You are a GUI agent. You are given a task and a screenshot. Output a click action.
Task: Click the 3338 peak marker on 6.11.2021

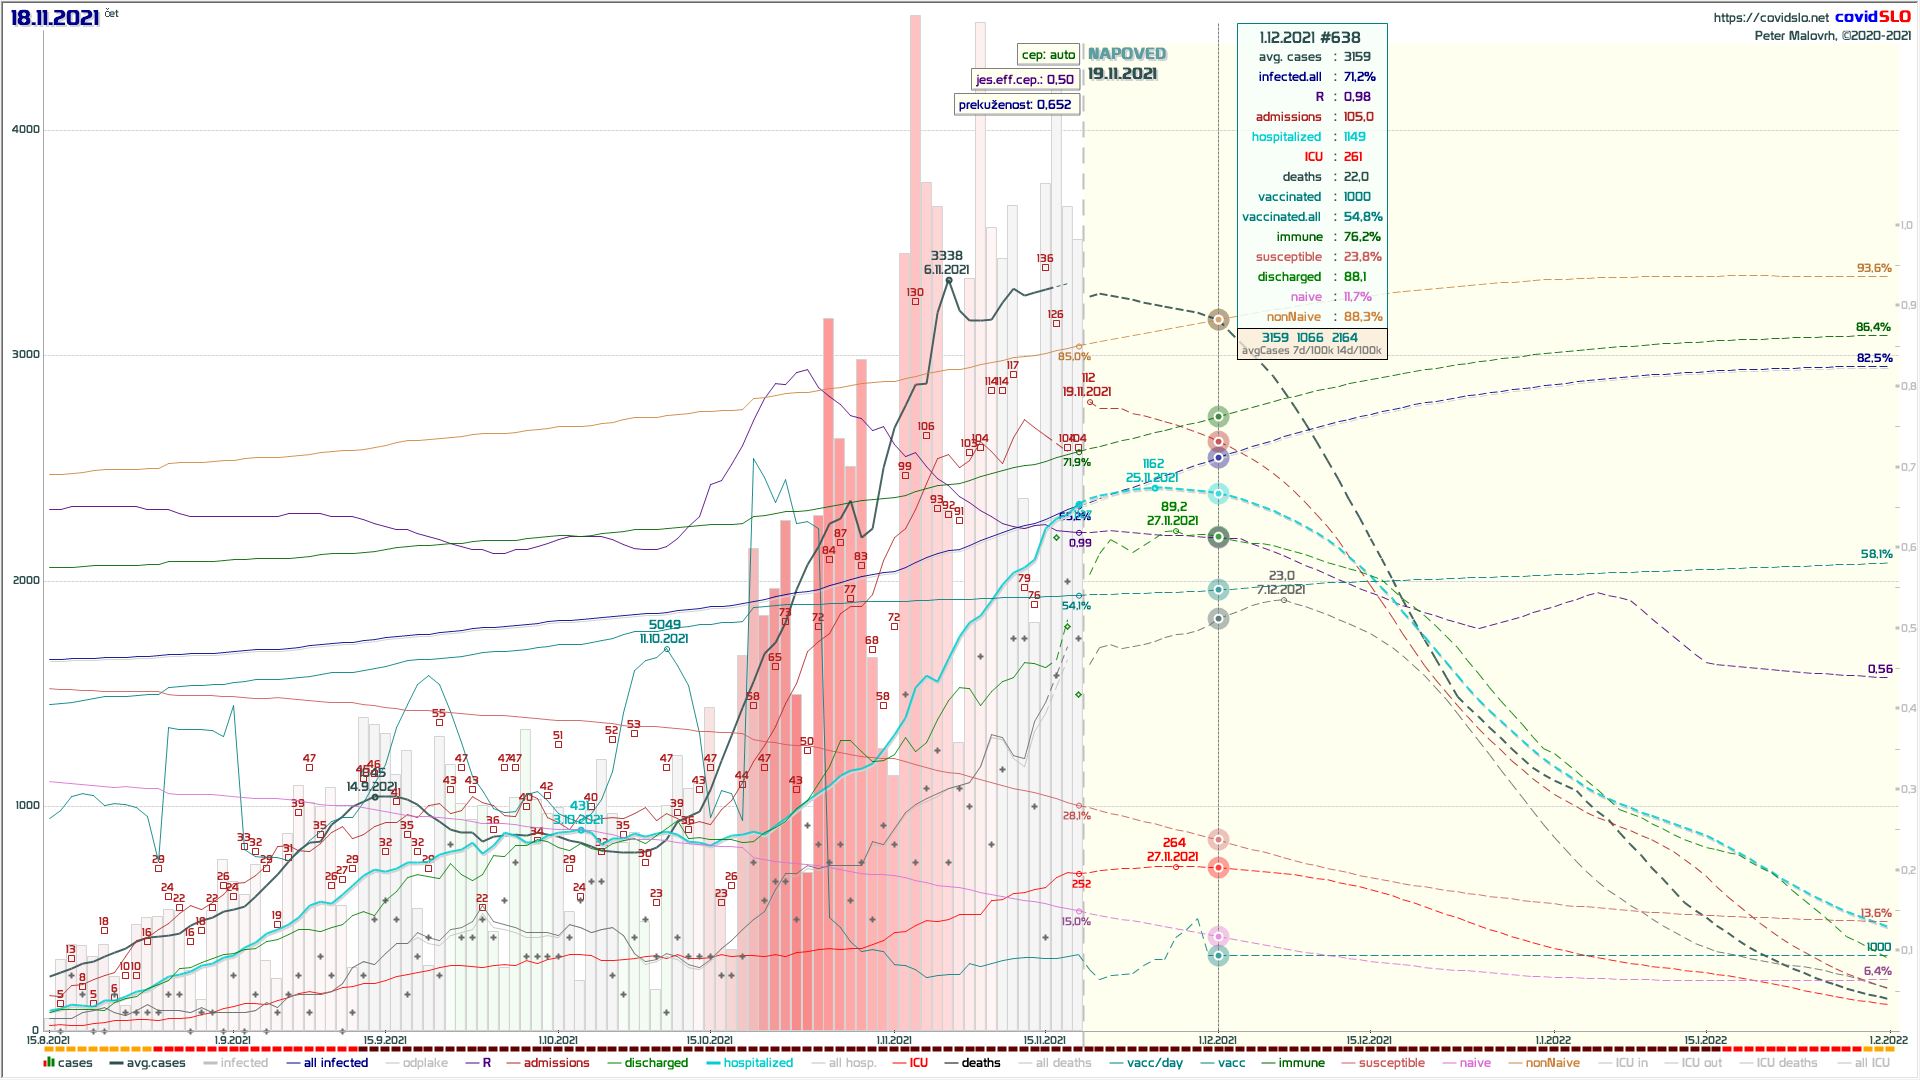click(x=949, y=280)
